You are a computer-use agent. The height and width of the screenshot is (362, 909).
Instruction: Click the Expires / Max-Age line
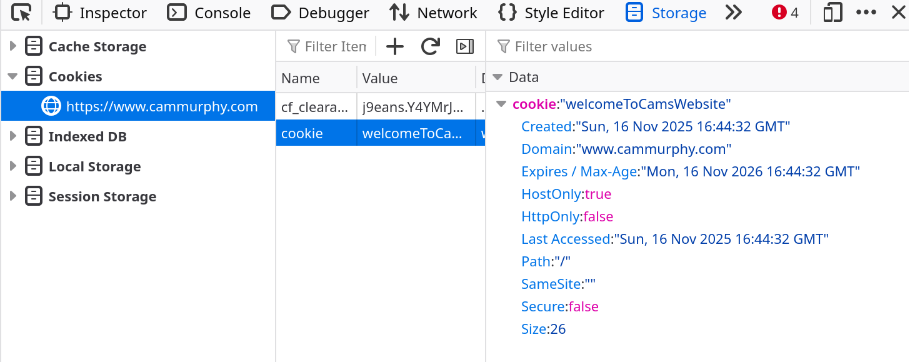click(690, 172)
